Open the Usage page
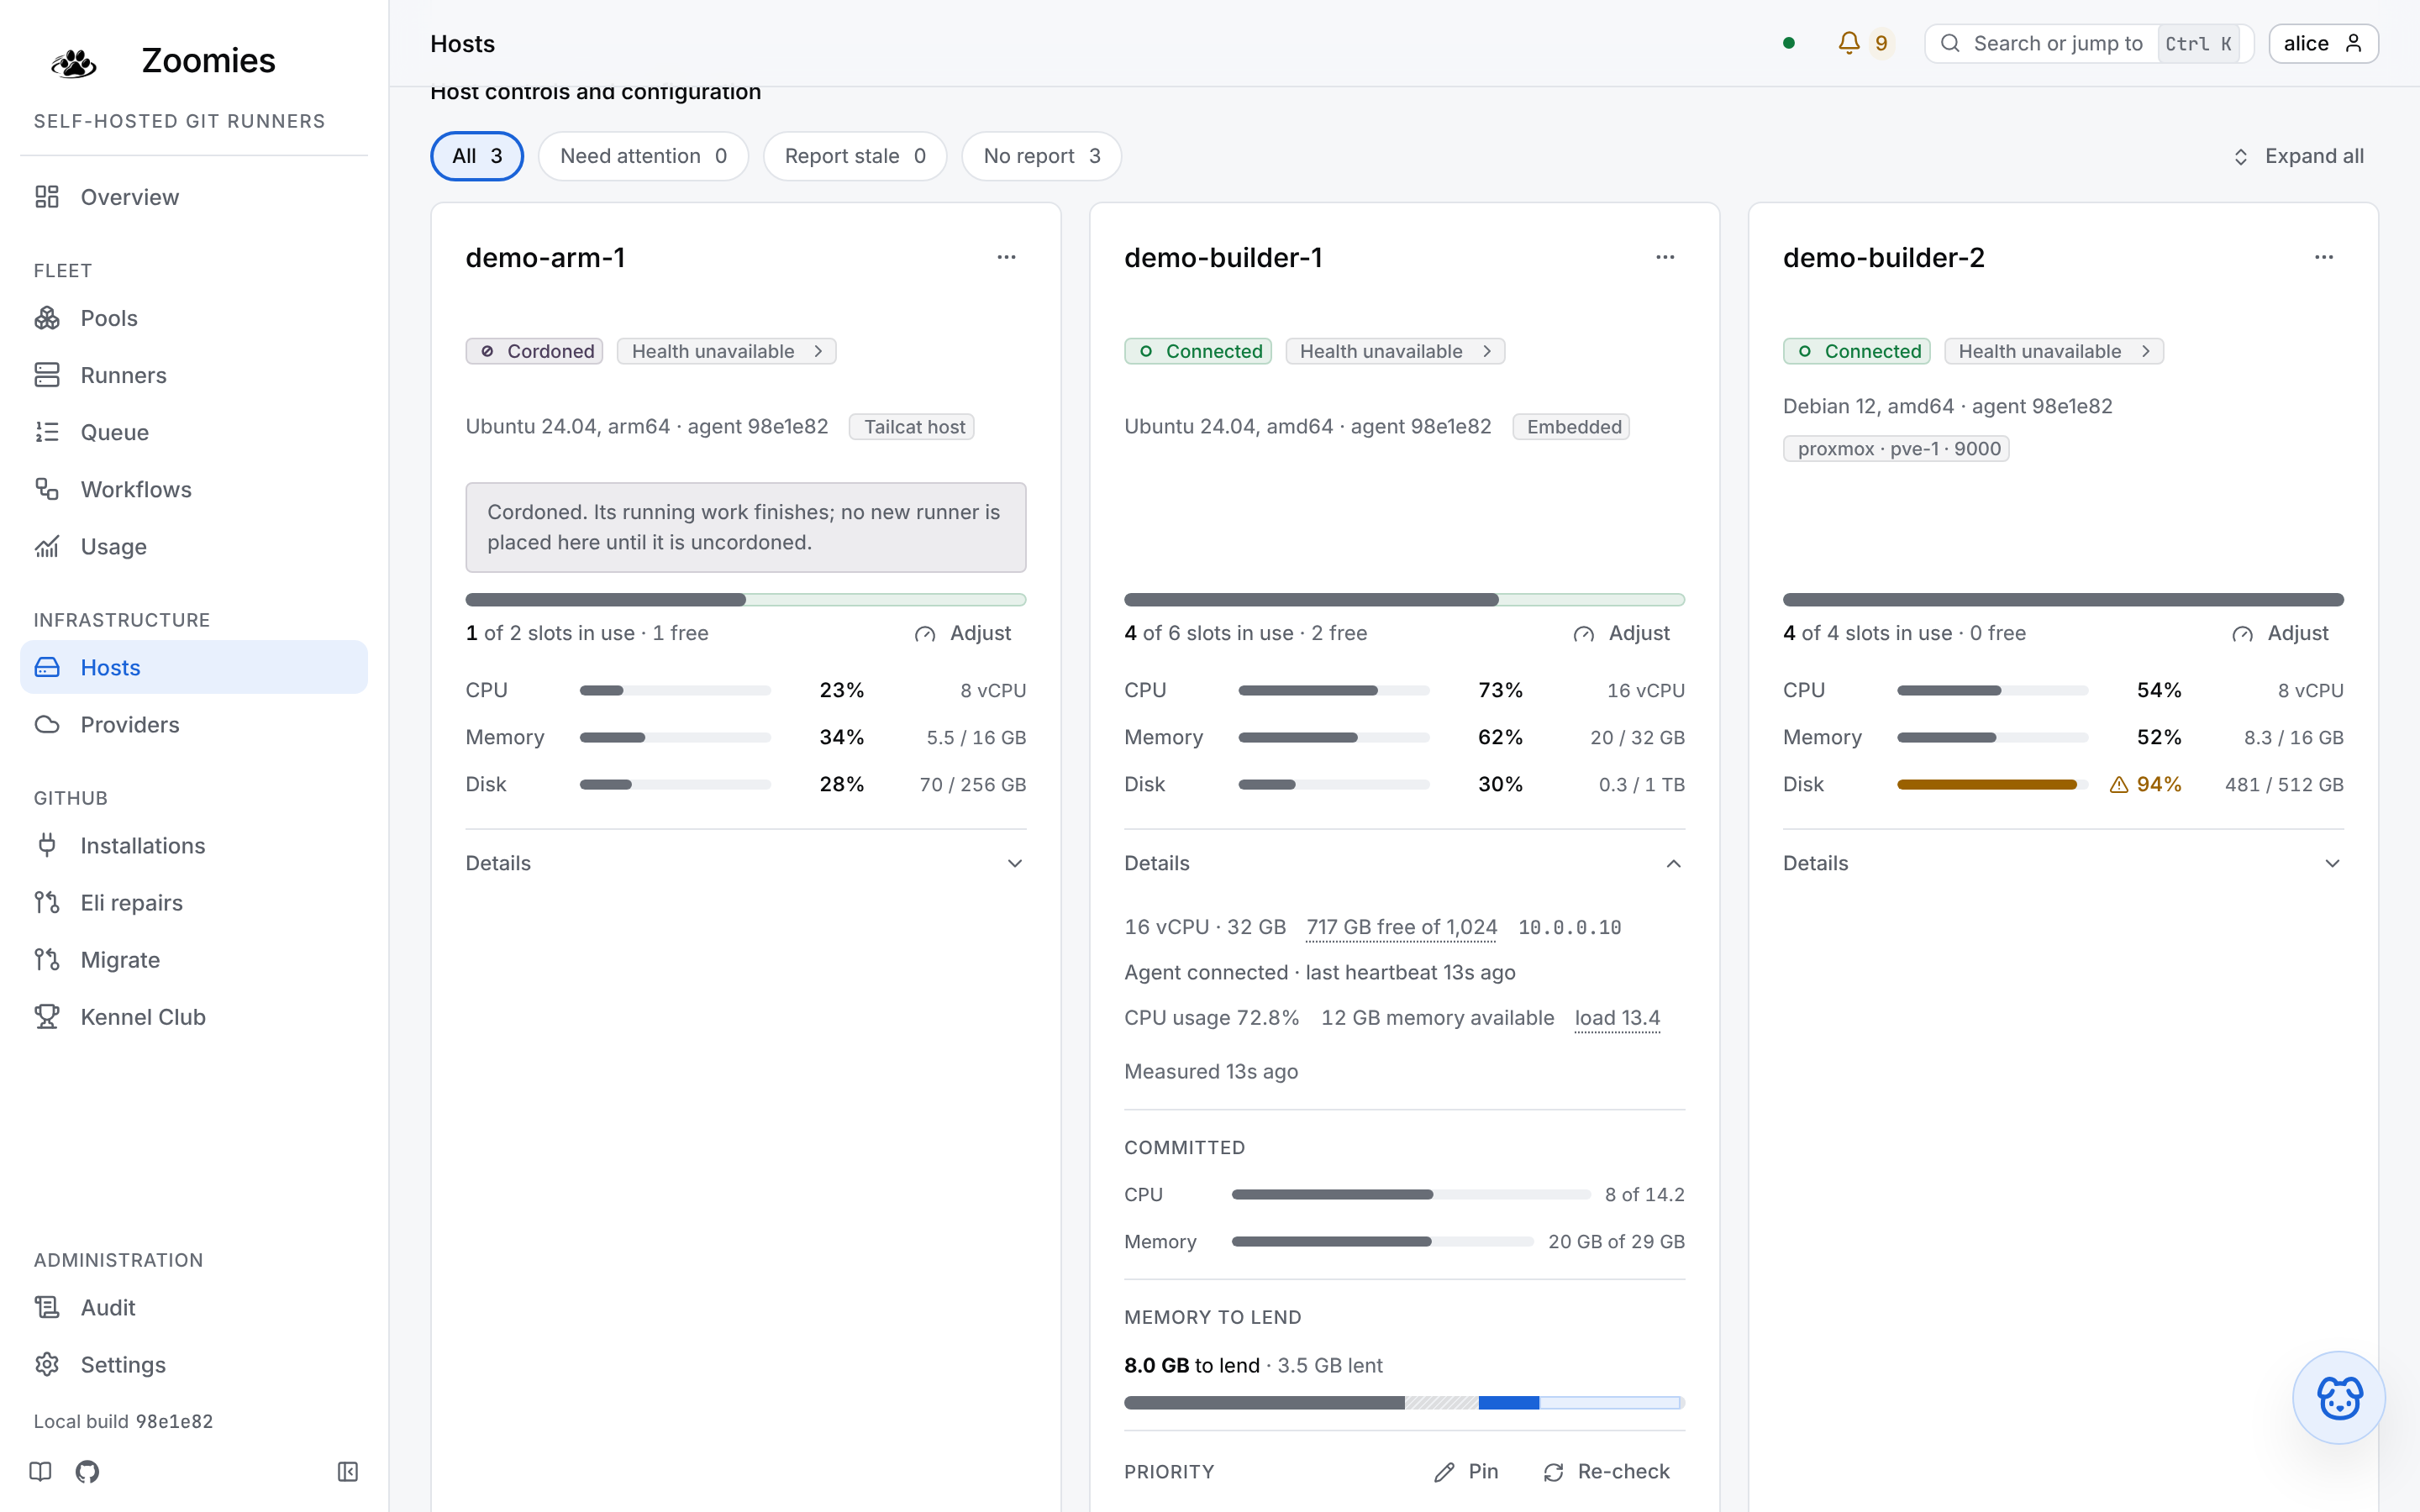Image resolution: width=2420 pixels, height=1512 pixels. (x=194, y=546)
